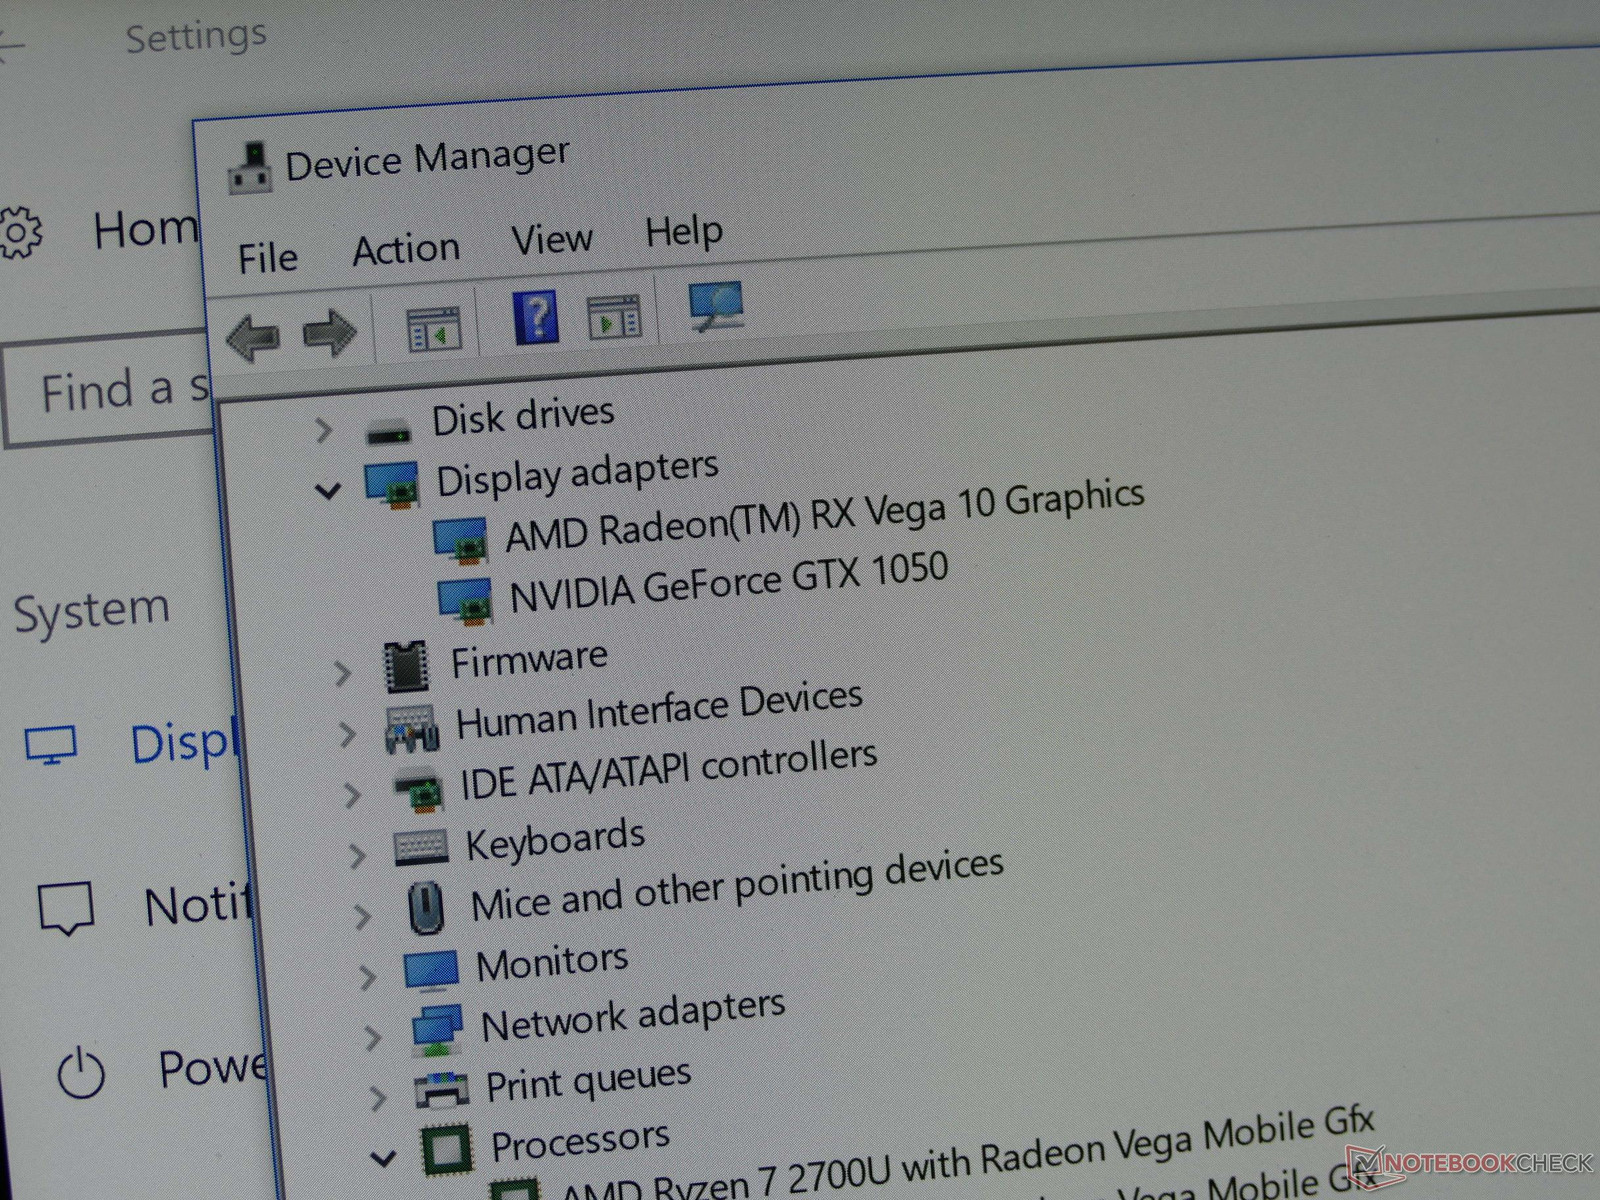
Task: Collapse the Display adapters node
Action: [x=328, y=491]
